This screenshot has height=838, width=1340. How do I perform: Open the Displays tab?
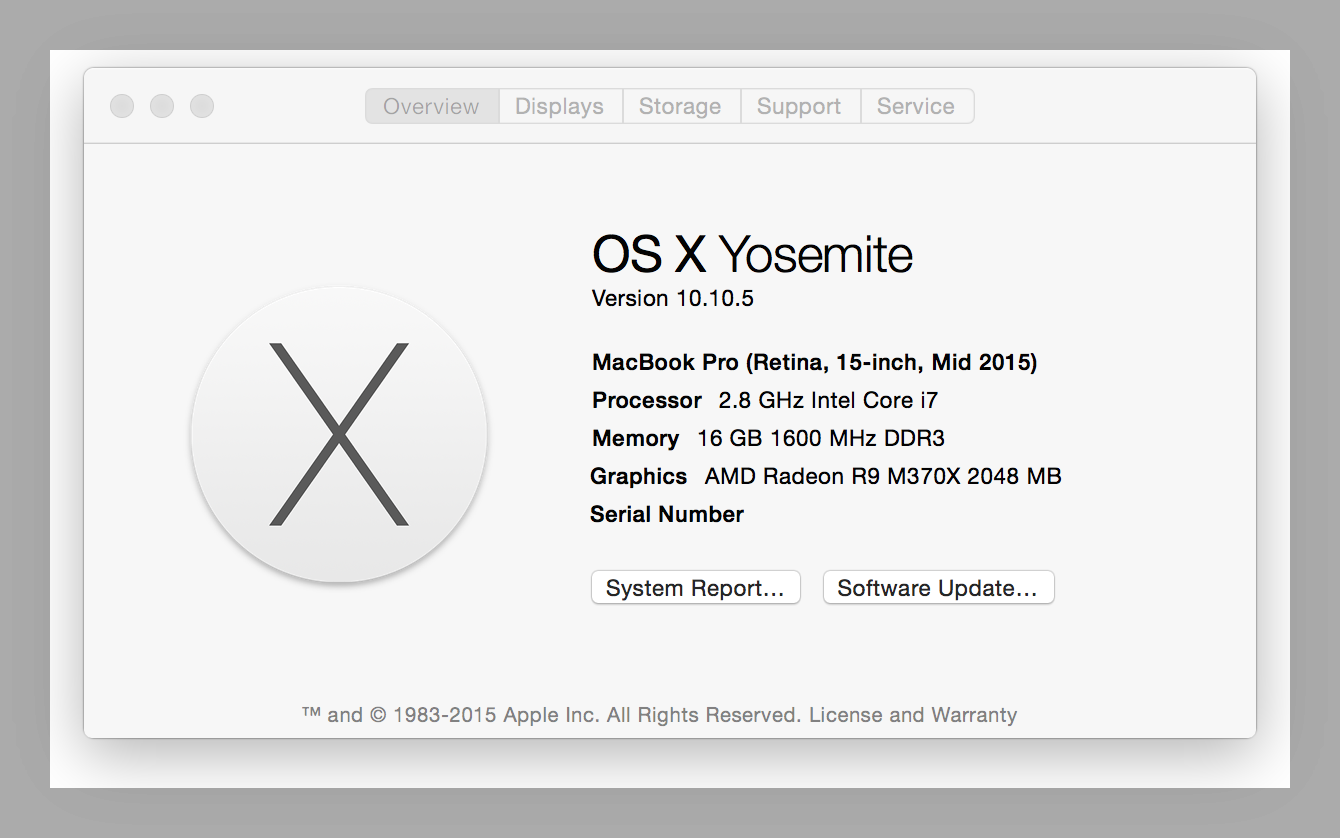(x=560, y=106)
